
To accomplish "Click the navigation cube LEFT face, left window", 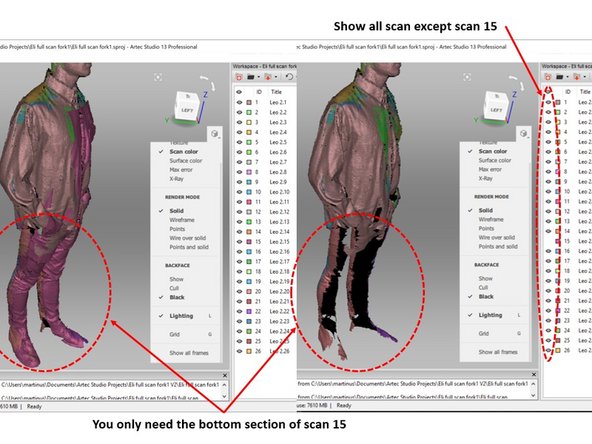I will [187, 110].
